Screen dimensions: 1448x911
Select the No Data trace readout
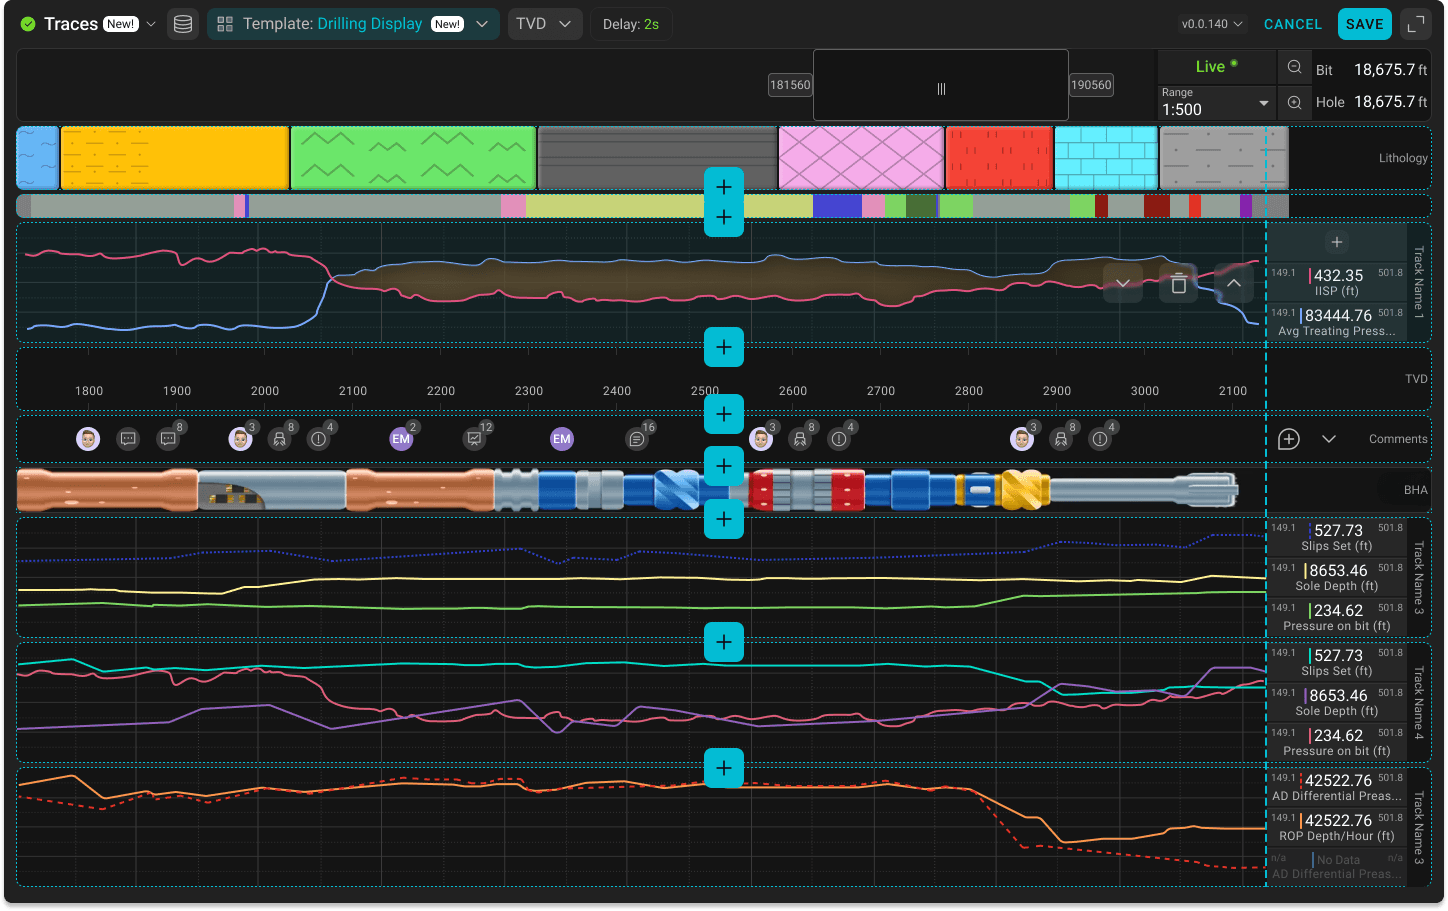1337,866
